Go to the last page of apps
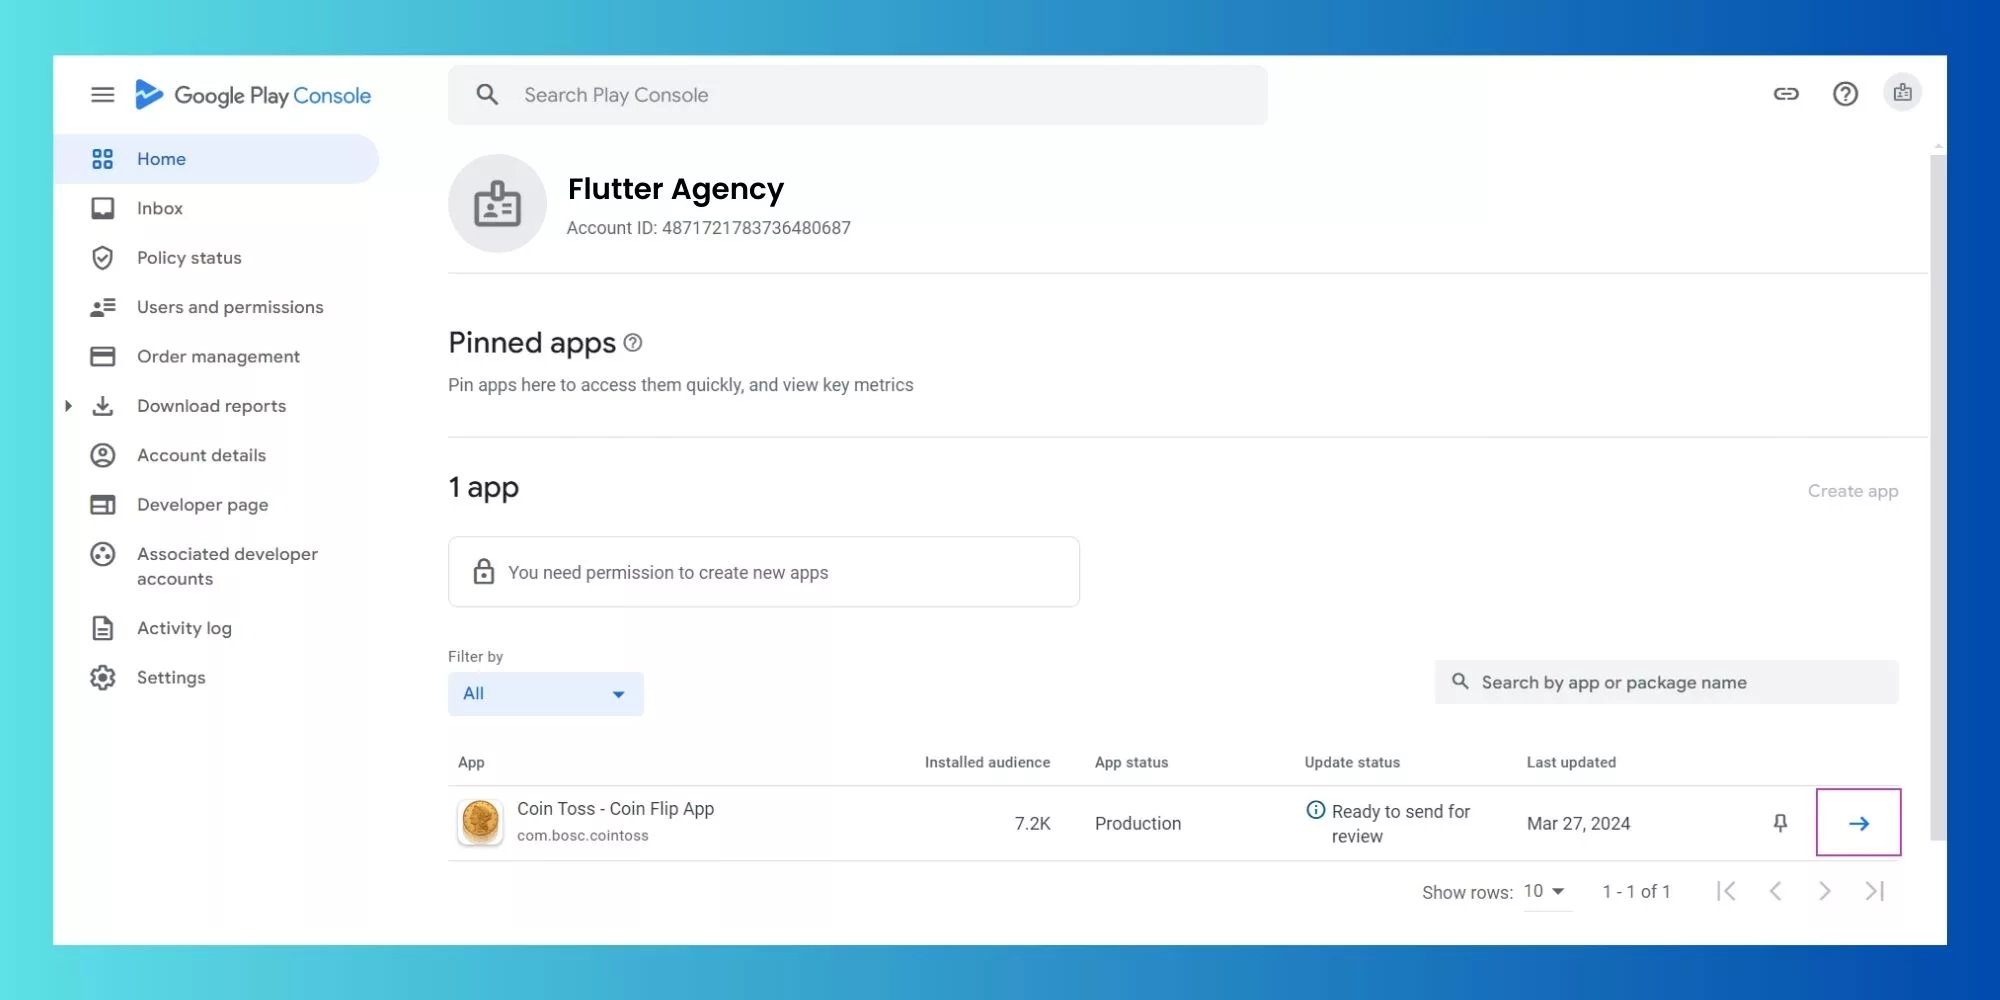 (1875, 891)
